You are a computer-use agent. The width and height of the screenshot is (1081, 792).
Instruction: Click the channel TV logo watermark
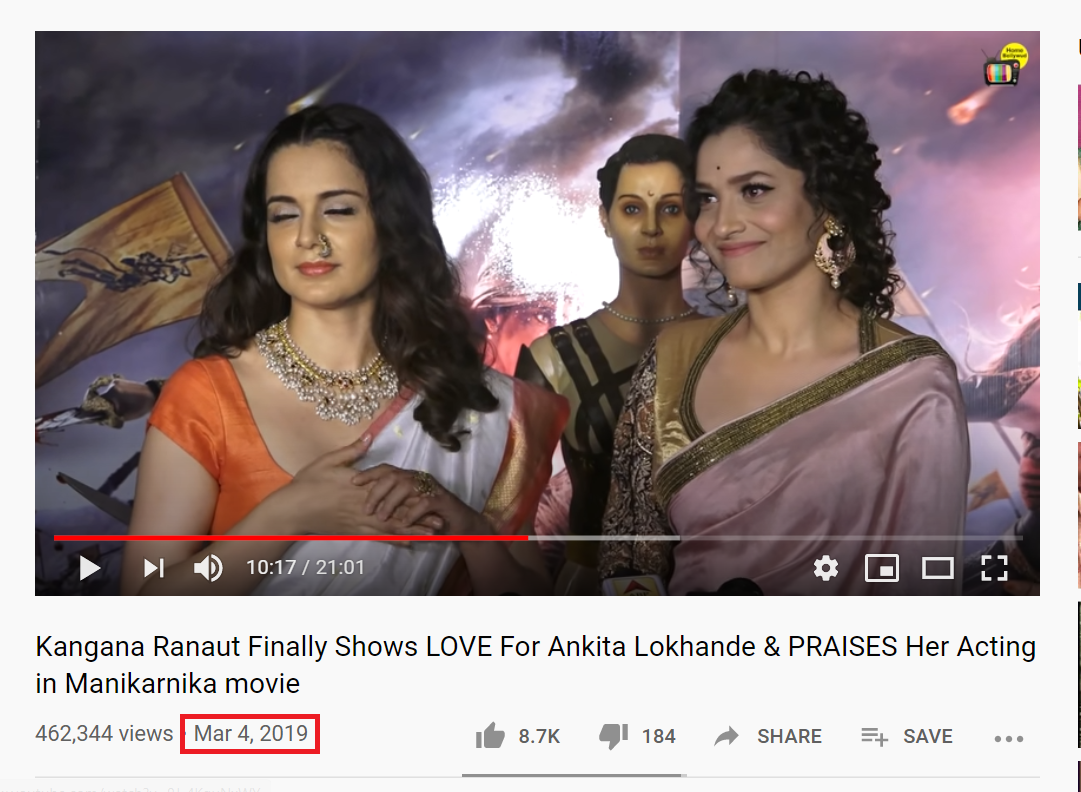(x=1006, y=66)
